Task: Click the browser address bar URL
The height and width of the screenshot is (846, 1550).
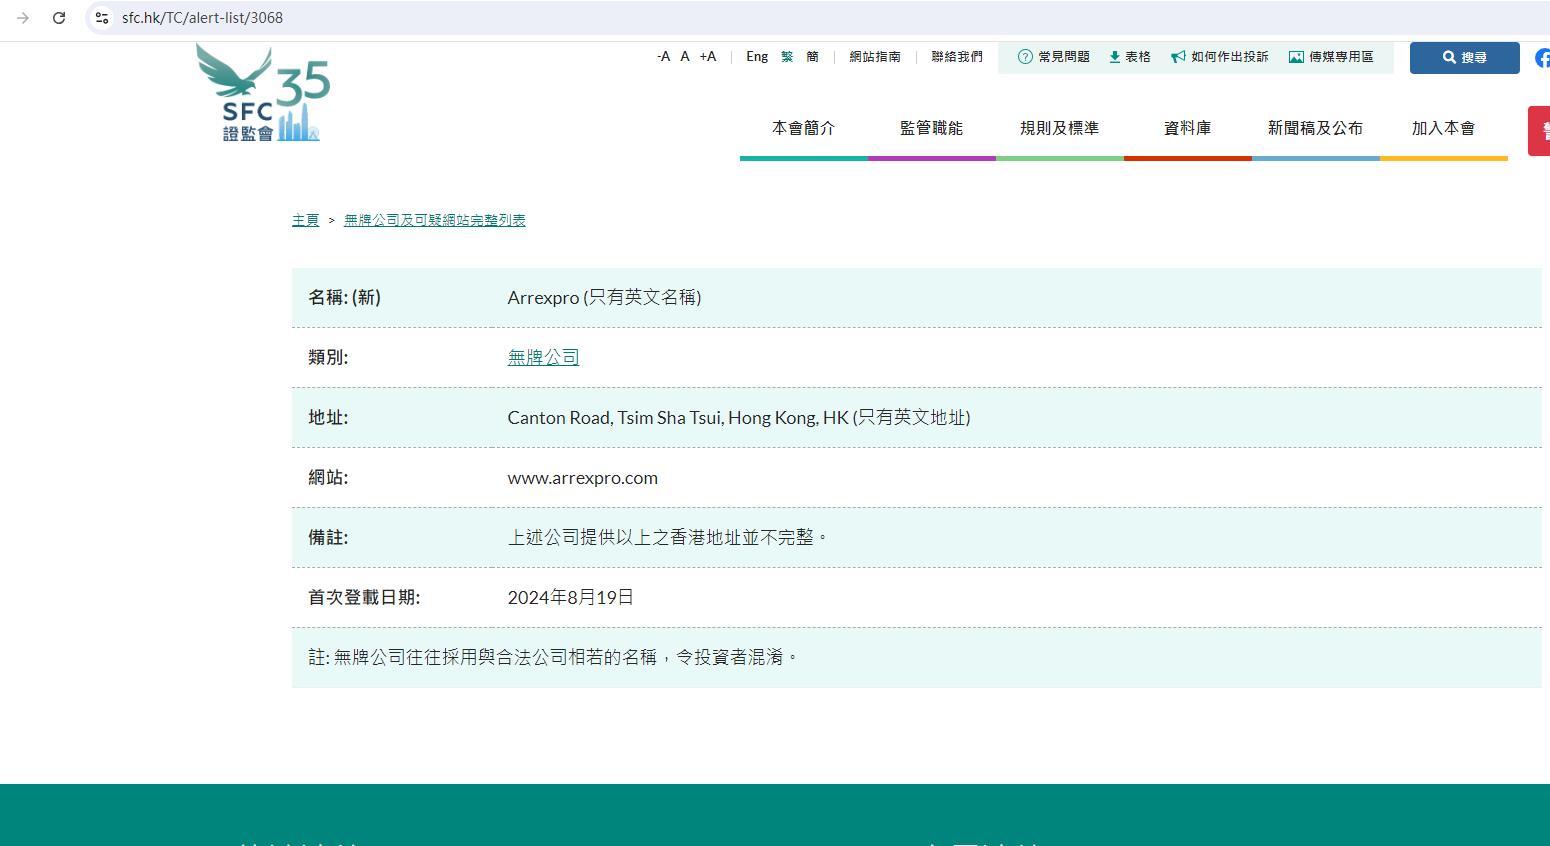Action: click(x=203, y=18)
